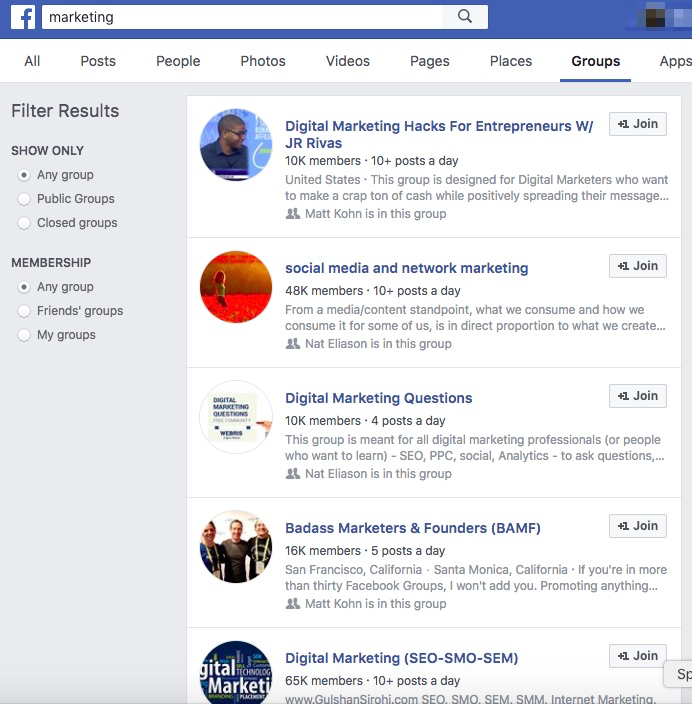
Task: Choose Friends' groups membership filter
Action: (x=24, y=311)
